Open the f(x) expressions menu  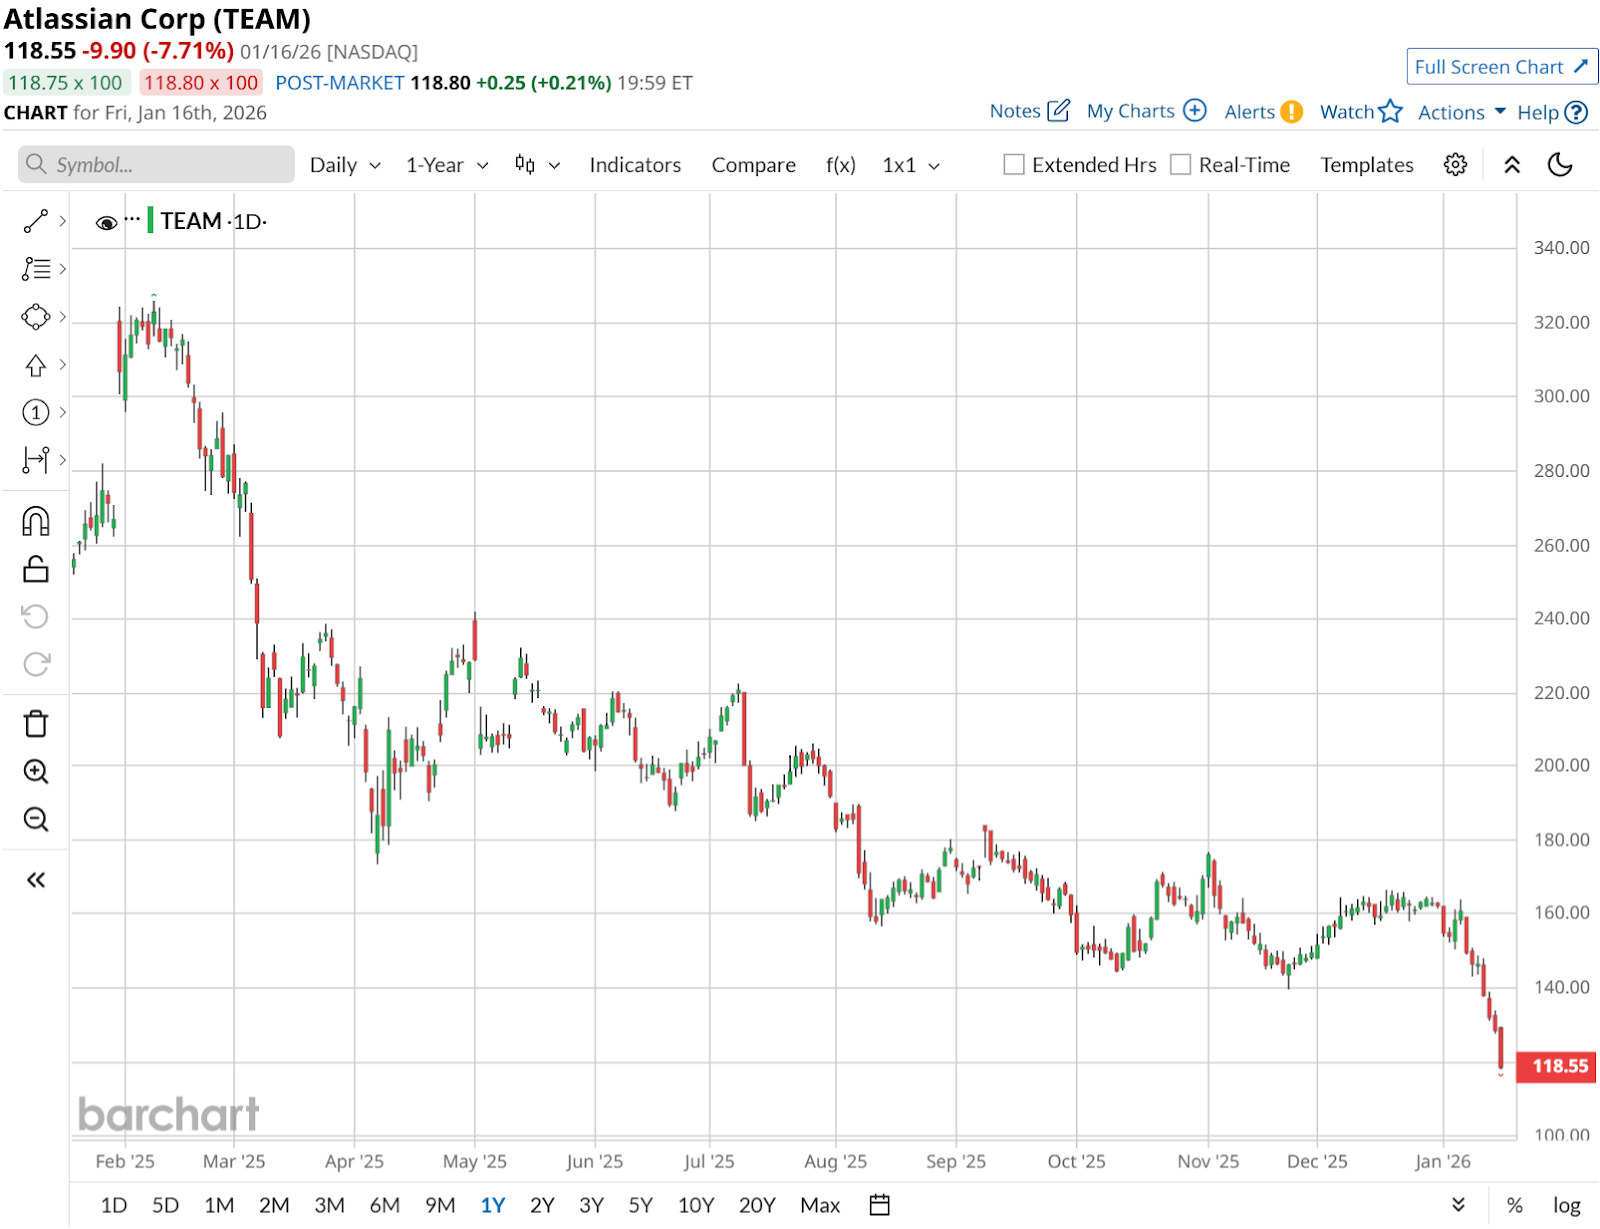click(x=841, y=165)
